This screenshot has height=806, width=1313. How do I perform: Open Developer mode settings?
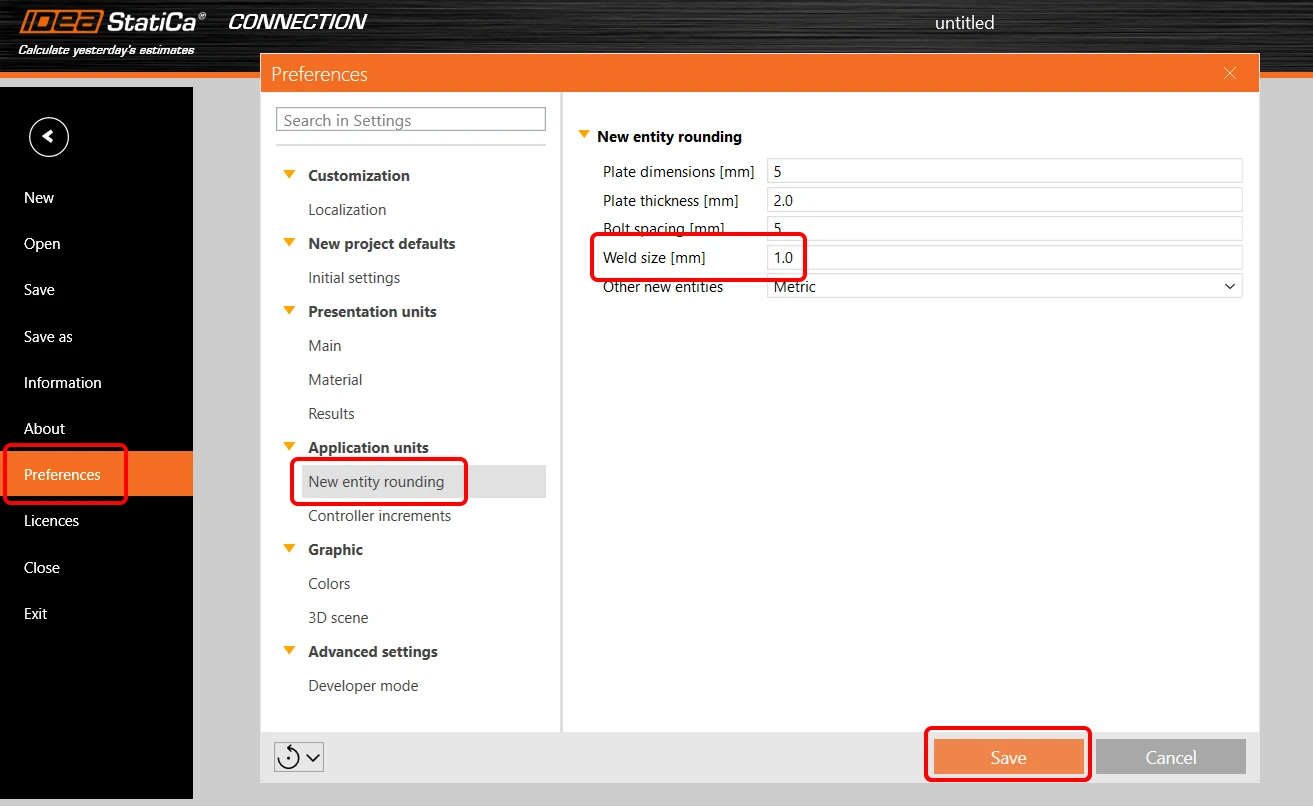pyautogui.click(x=363, y=685)
